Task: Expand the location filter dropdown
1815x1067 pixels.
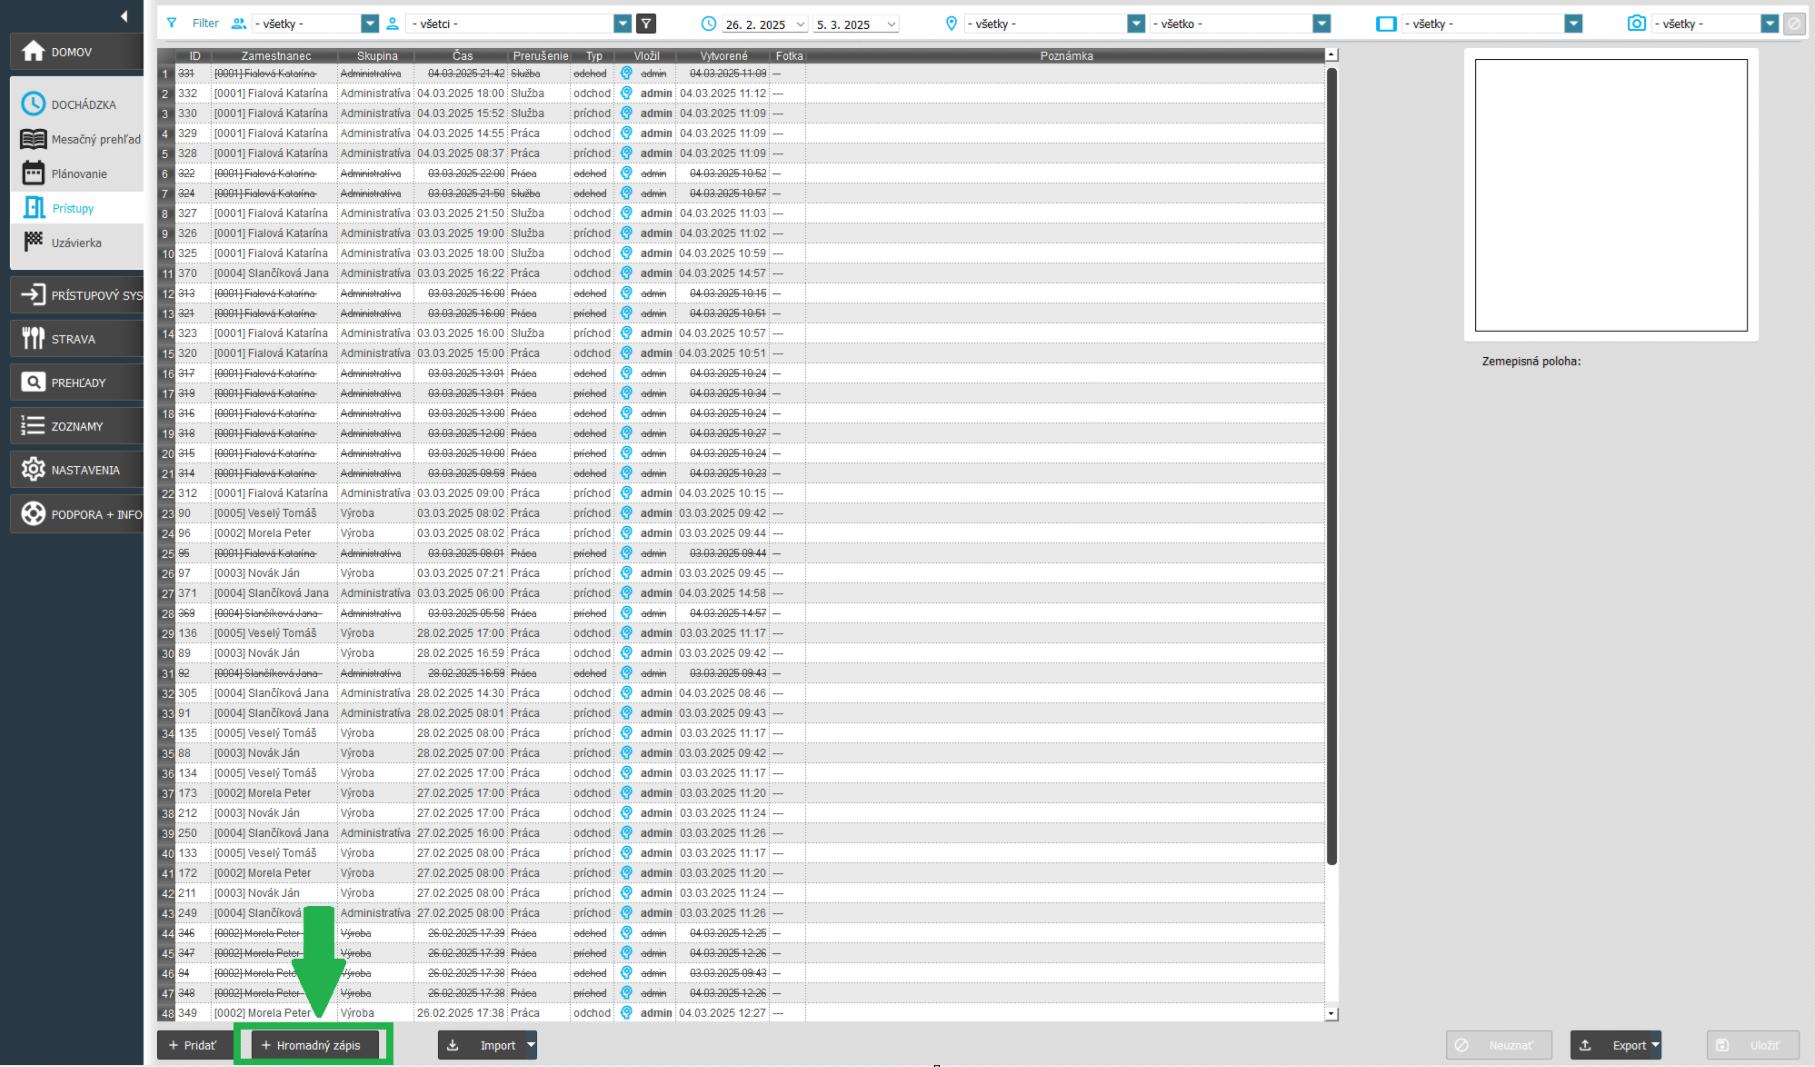Action: pyautogui.click(x=1136, y=24)
